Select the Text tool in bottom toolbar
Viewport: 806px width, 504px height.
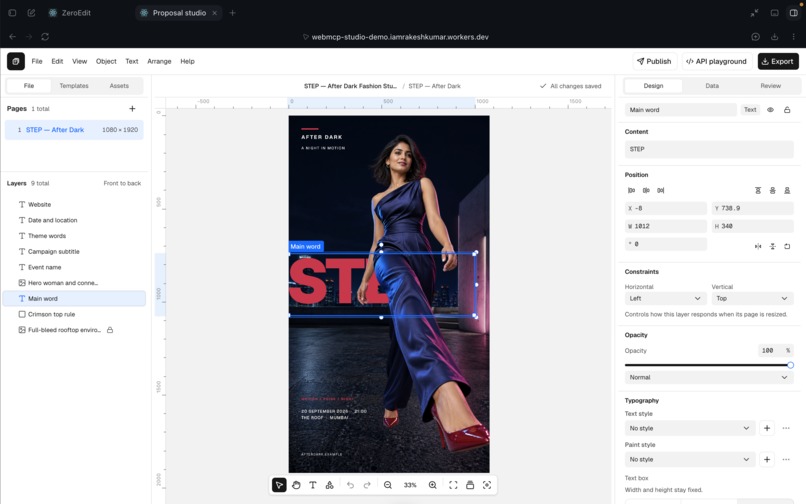(313, 485)
